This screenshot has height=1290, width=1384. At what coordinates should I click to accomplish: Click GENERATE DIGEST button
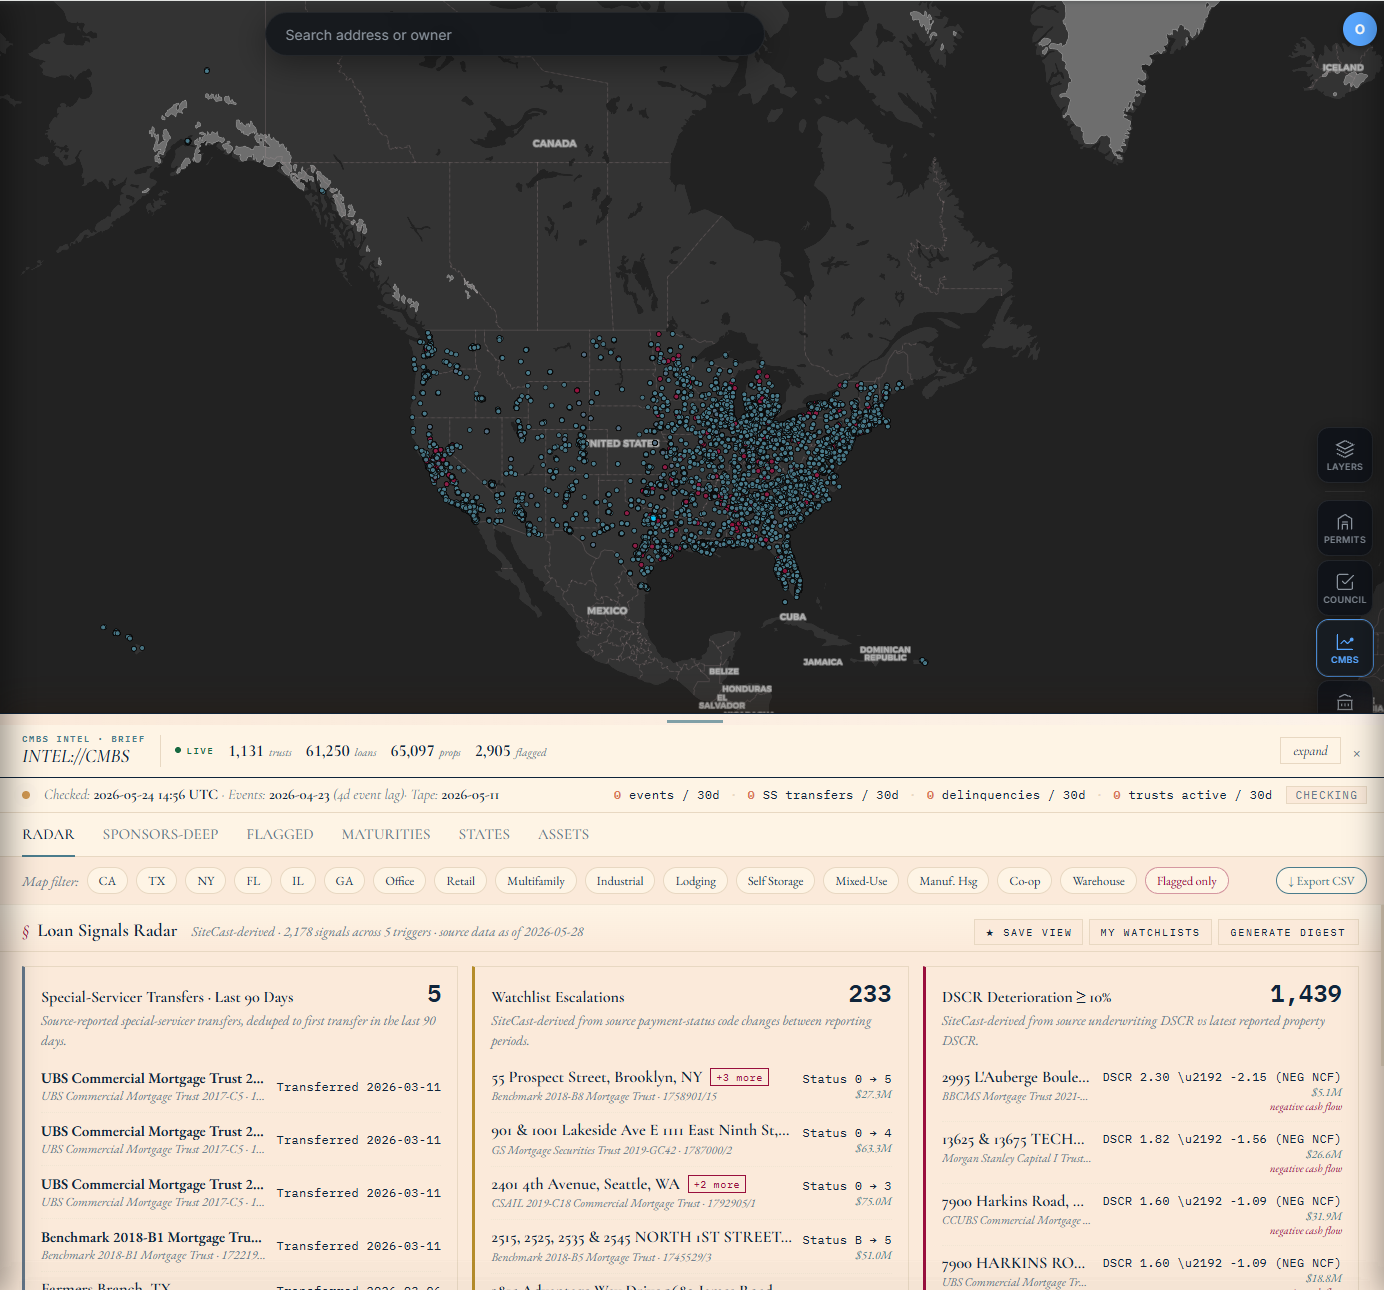(x=1288, y=932)
